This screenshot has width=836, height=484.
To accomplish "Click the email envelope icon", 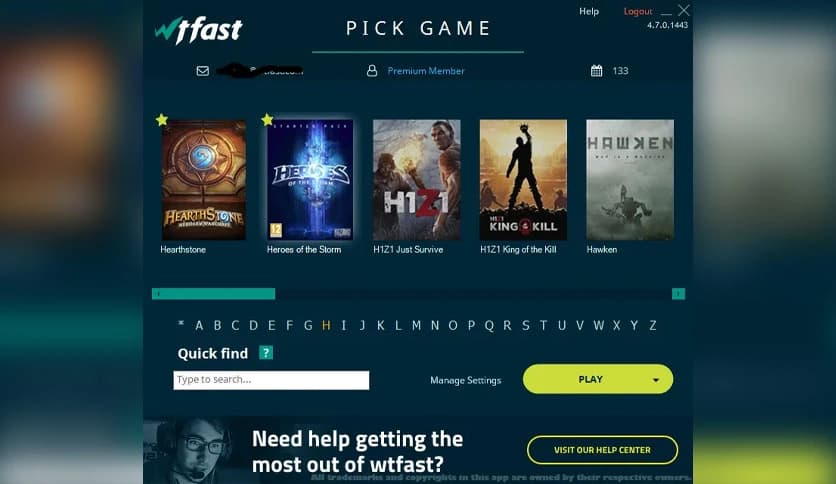I will pos(203,71).
